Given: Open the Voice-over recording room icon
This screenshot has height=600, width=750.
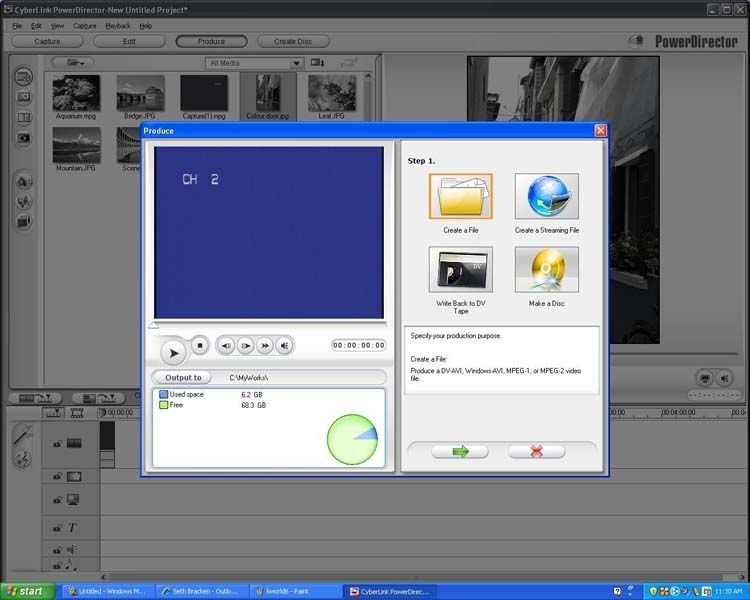Looking at the screenshot, I should pos(23,201).
